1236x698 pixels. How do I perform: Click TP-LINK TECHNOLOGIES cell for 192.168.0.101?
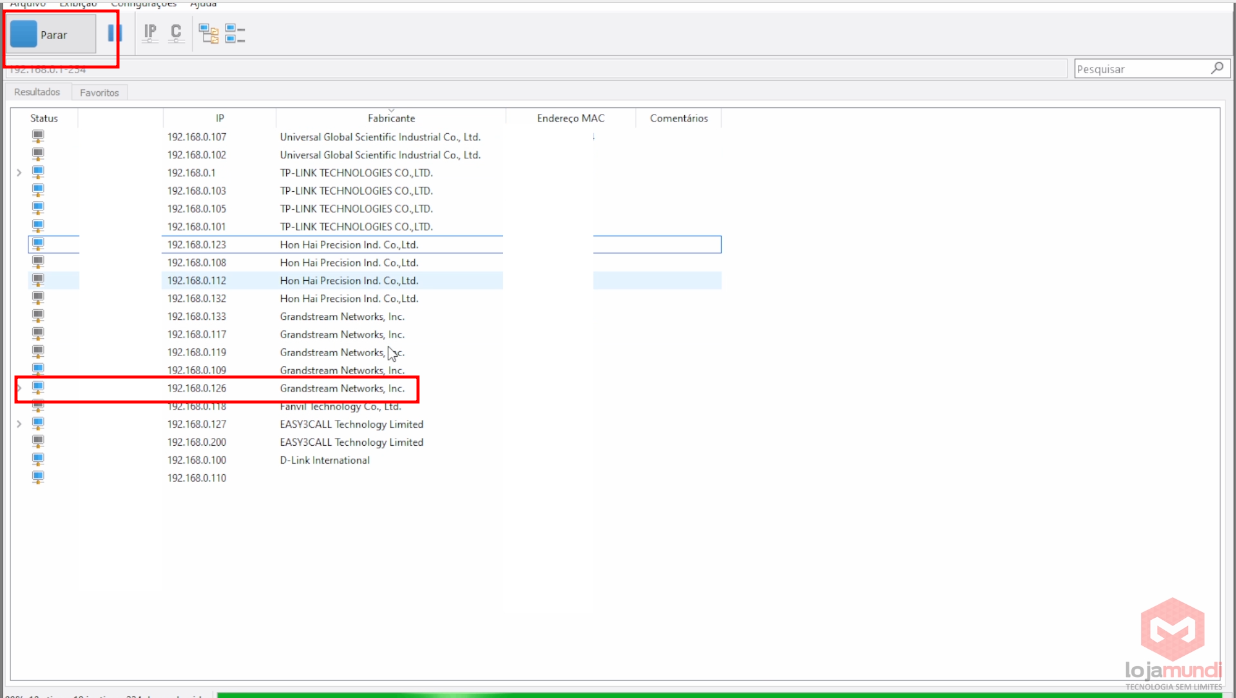click(356, 227)
